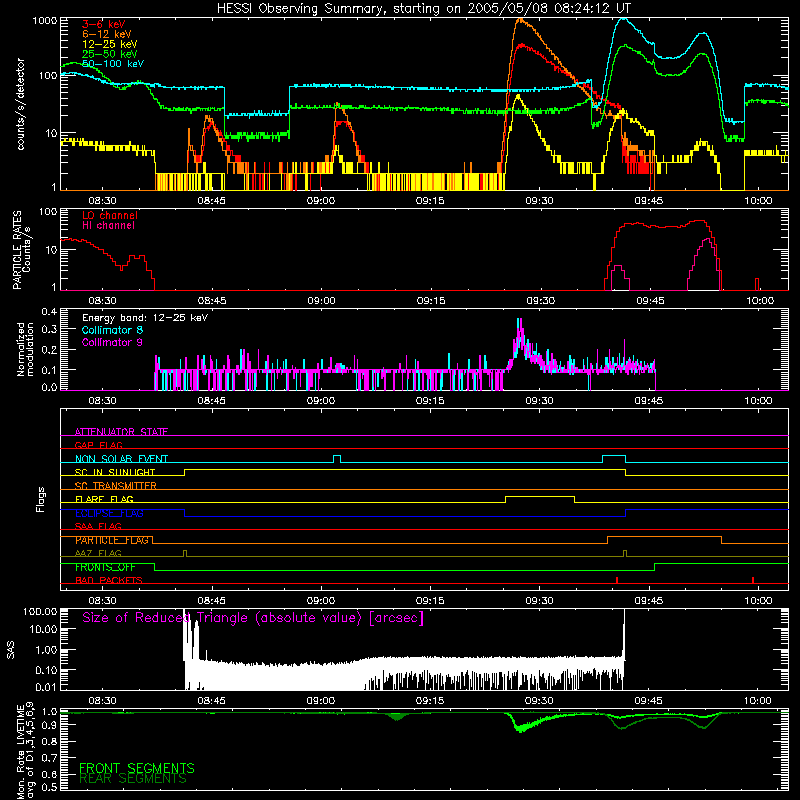This screenshot has height=800, width=800.
Task: Click the 100.00 SAS axis tick label
Action: (x=40, y=612)
